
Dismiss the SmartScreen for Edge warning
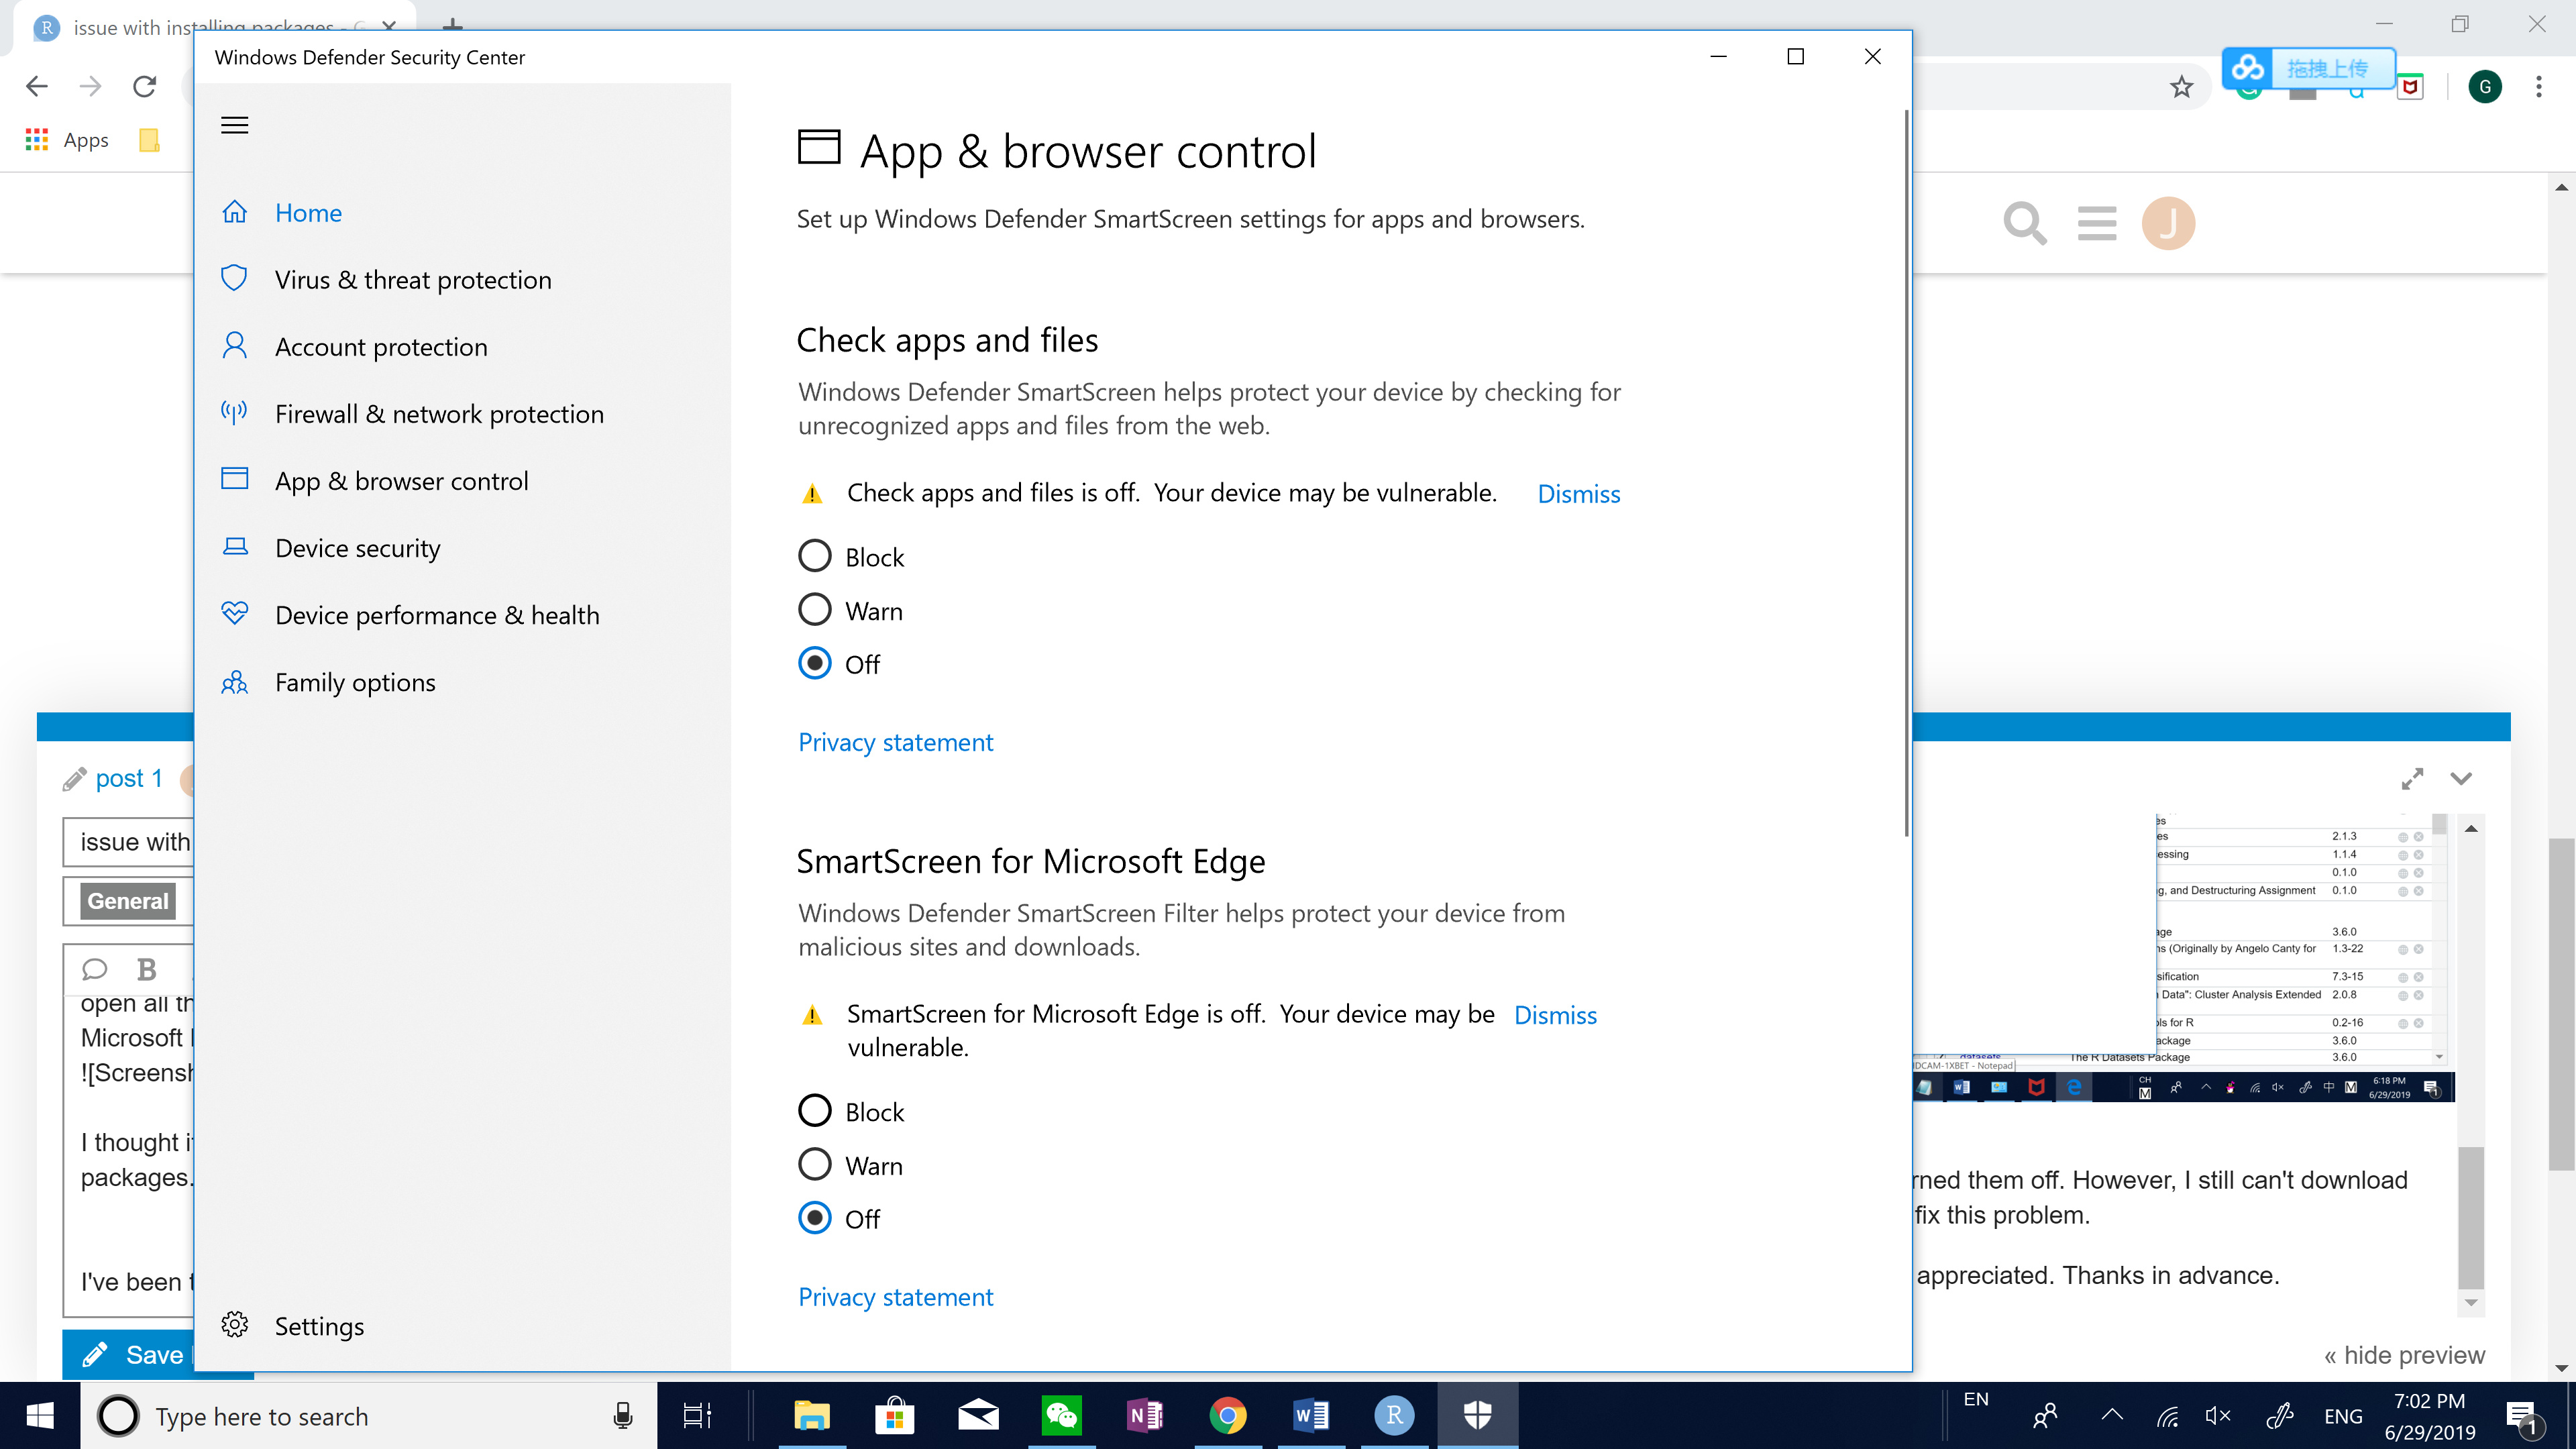[1555, 1015]
